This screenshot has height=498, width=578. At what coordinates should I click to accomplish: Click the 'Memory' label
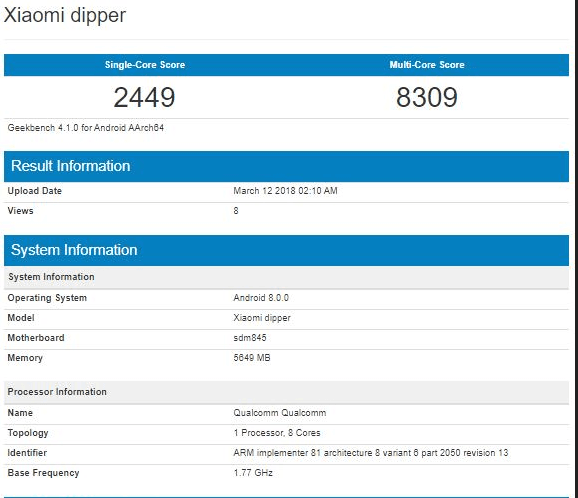coord(25,358)
